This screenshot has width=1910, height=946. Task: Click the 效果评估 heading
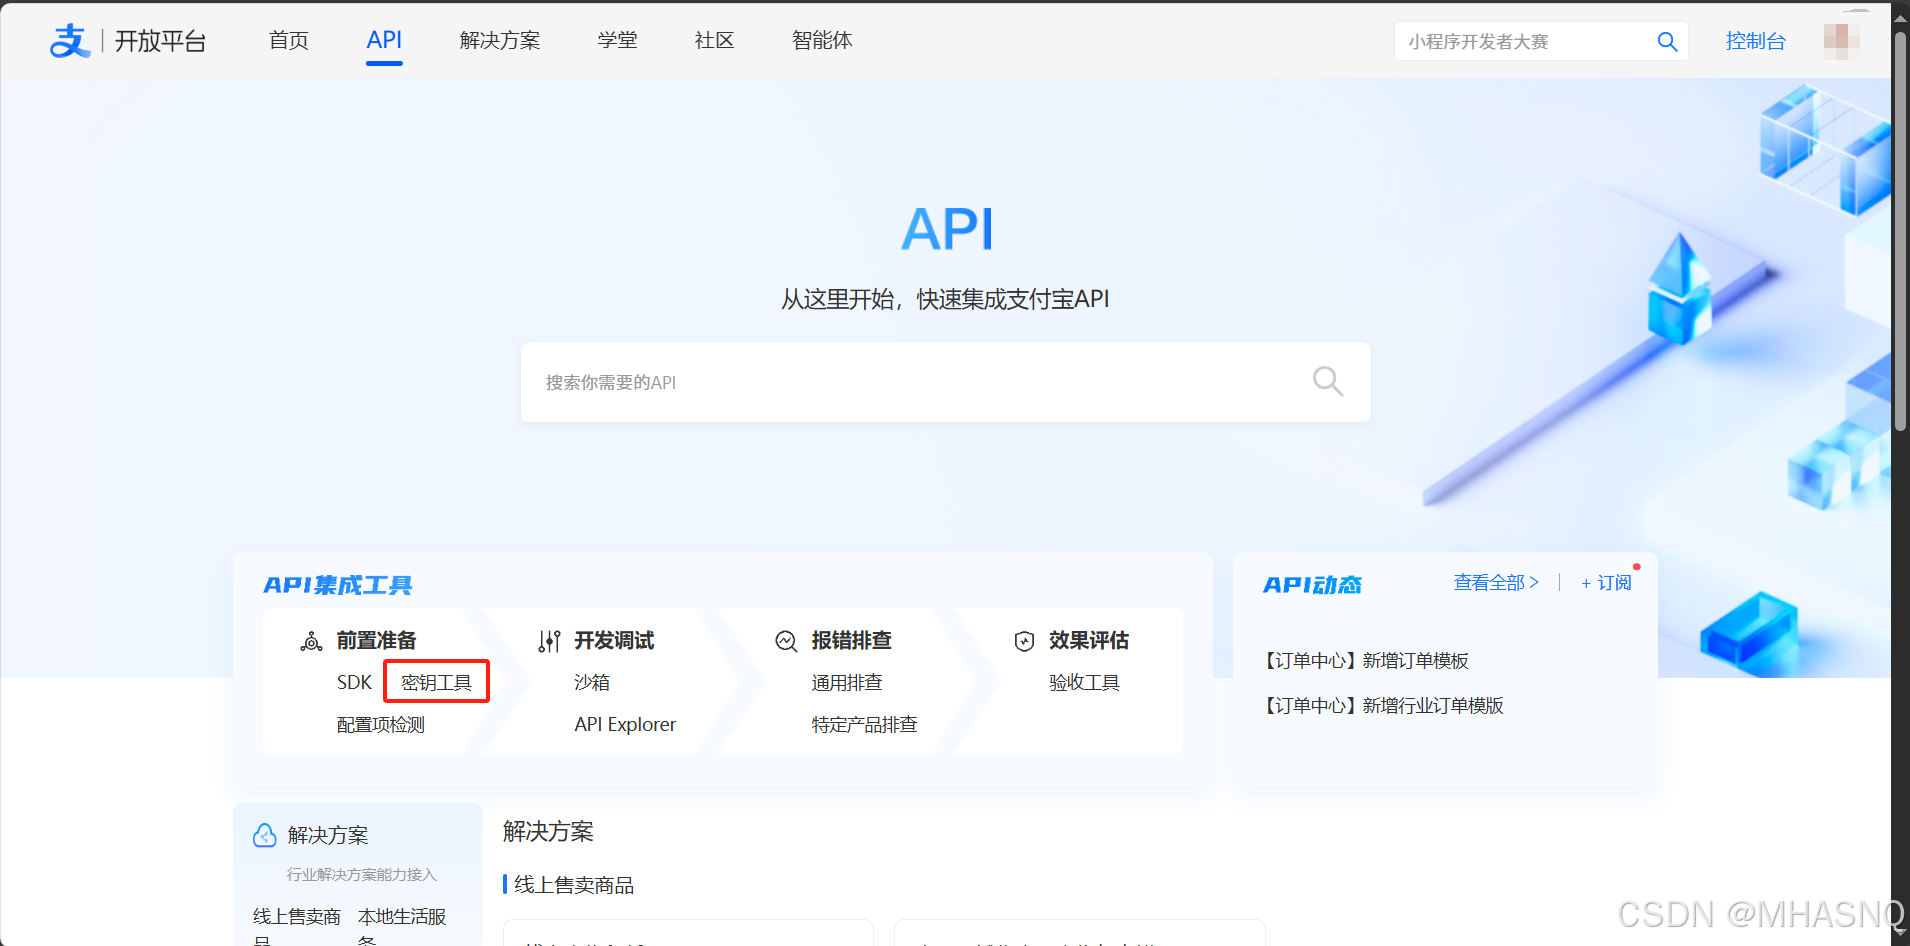[1088, 640]
